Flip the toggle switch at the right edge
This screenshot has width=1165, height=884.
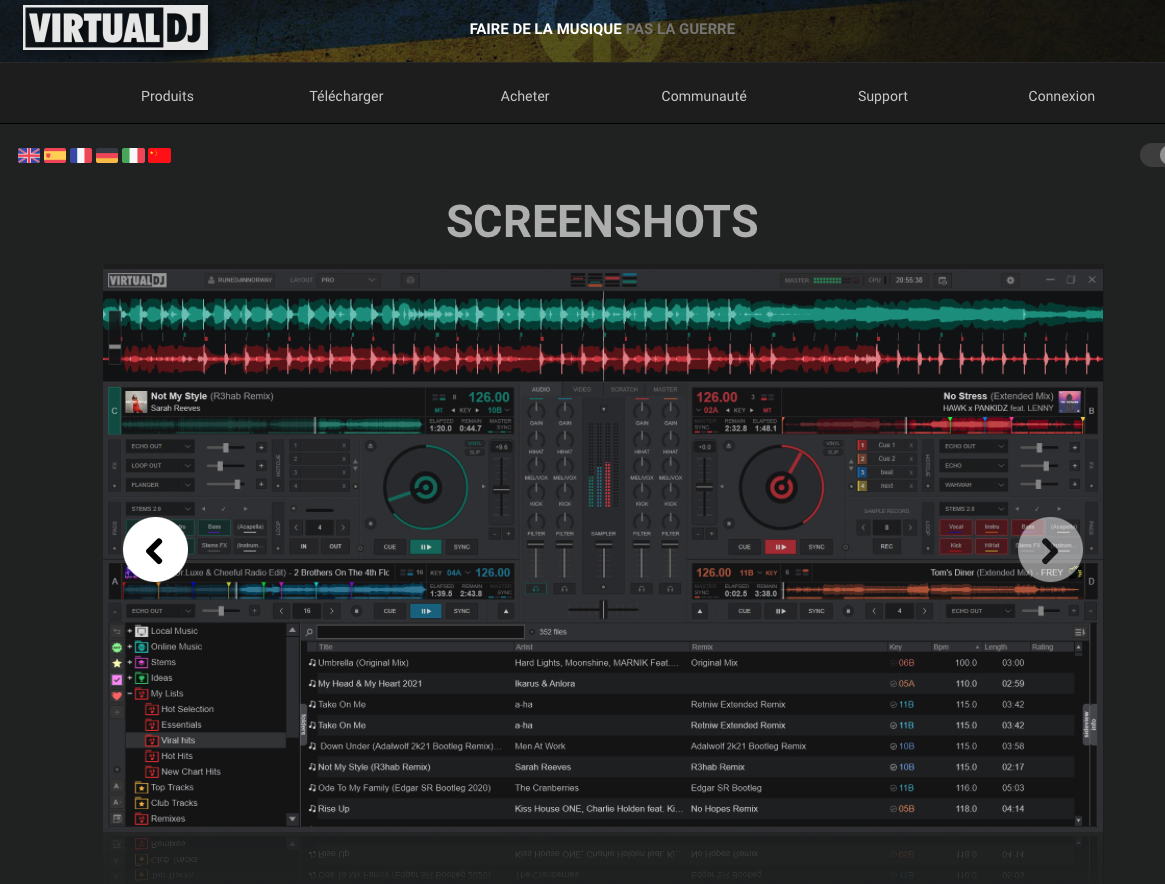[x=1153, y=155]
